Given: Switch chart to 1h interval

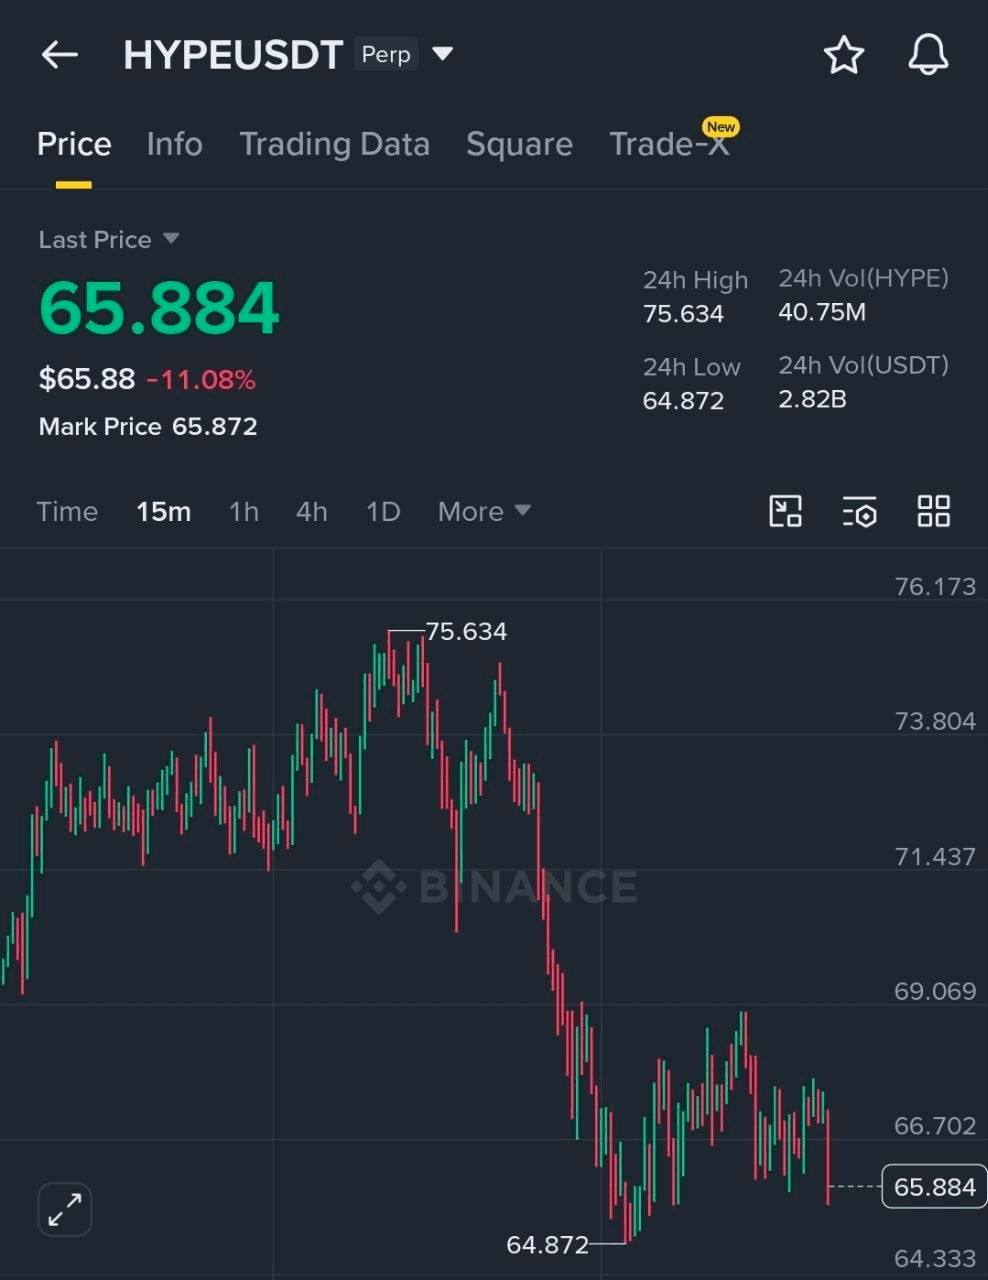Looking at the screenshot, I should point(244,512).
